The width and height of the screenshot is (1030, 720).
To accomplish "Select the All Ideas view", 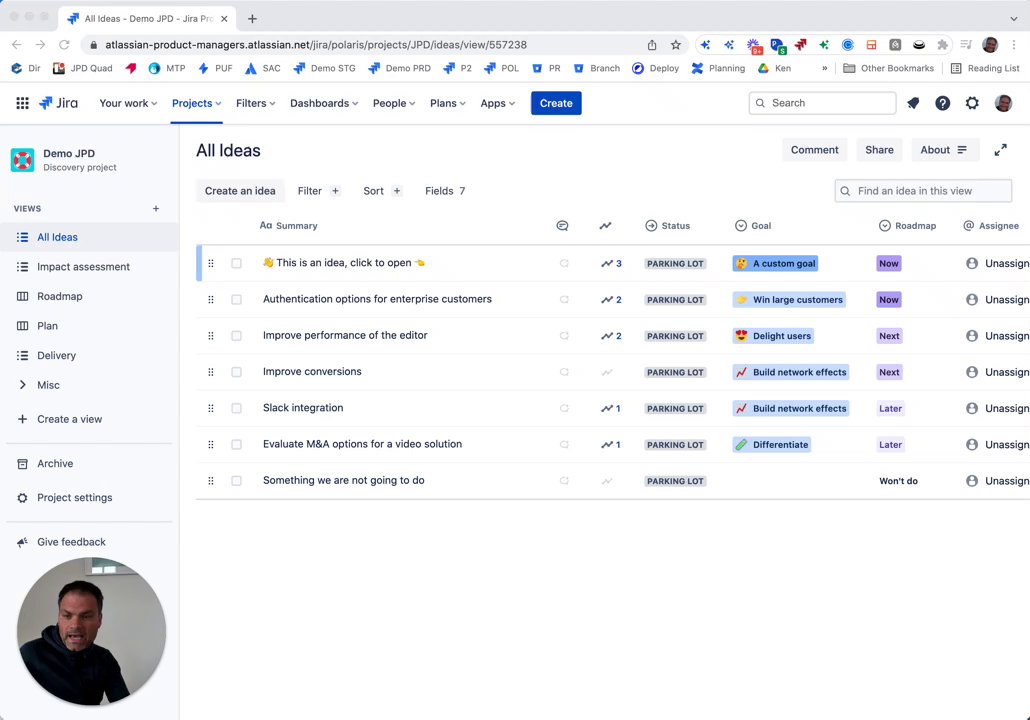I will 89,237.
